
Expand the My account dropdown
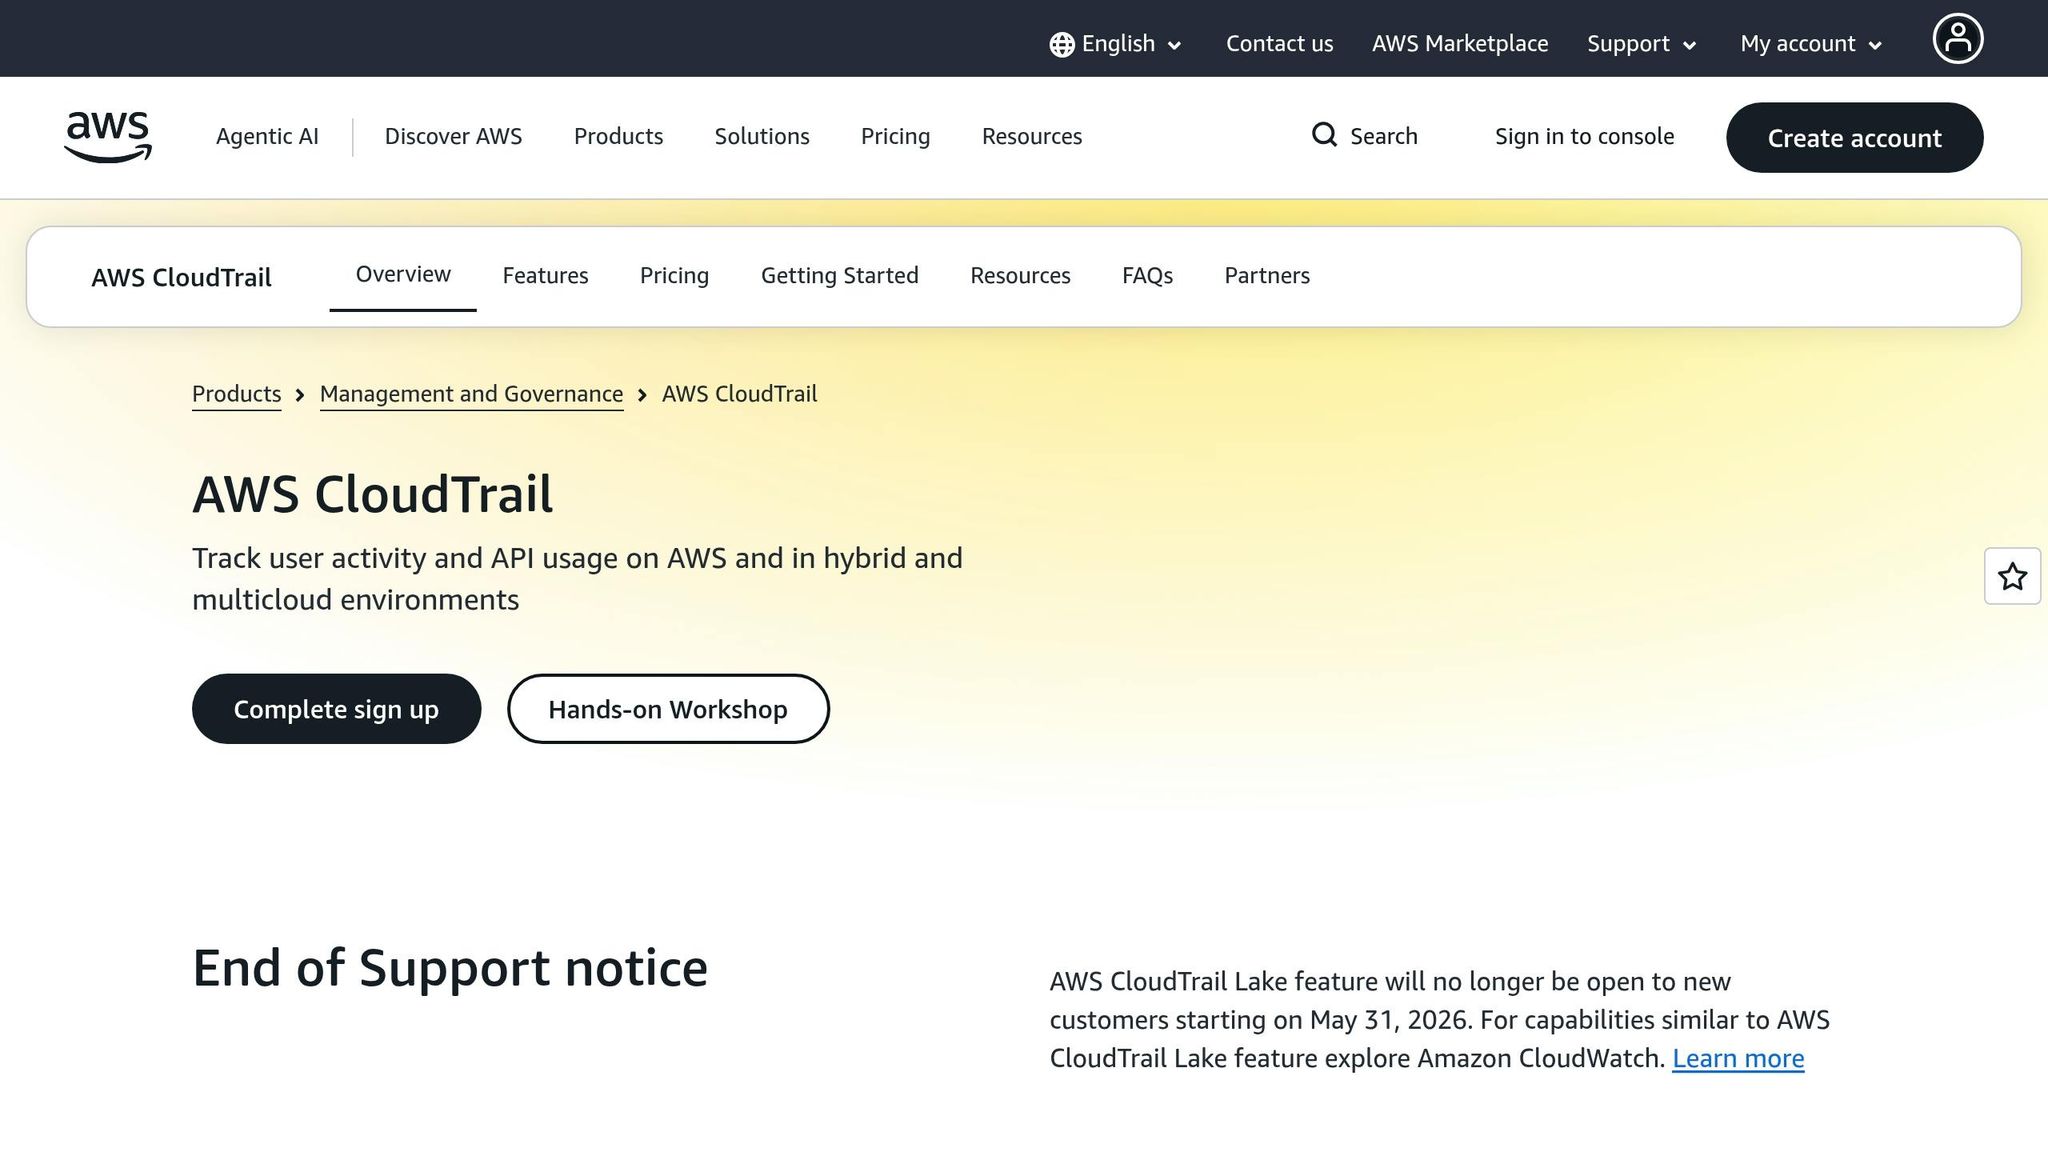[1811, 44]
